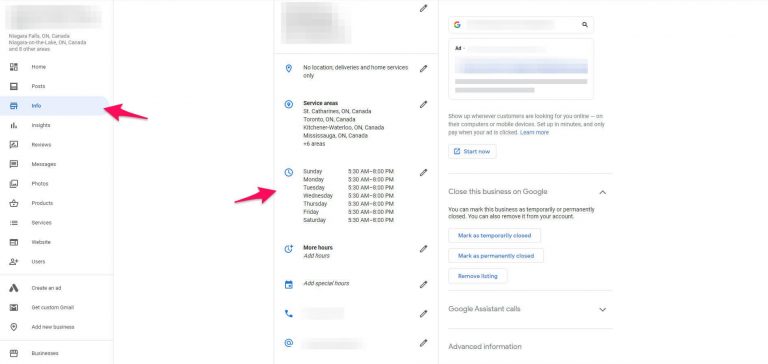Follow the Learn more link
This screenshot has width=768, height=364.
pyautogui.click(x=534, y=132)
